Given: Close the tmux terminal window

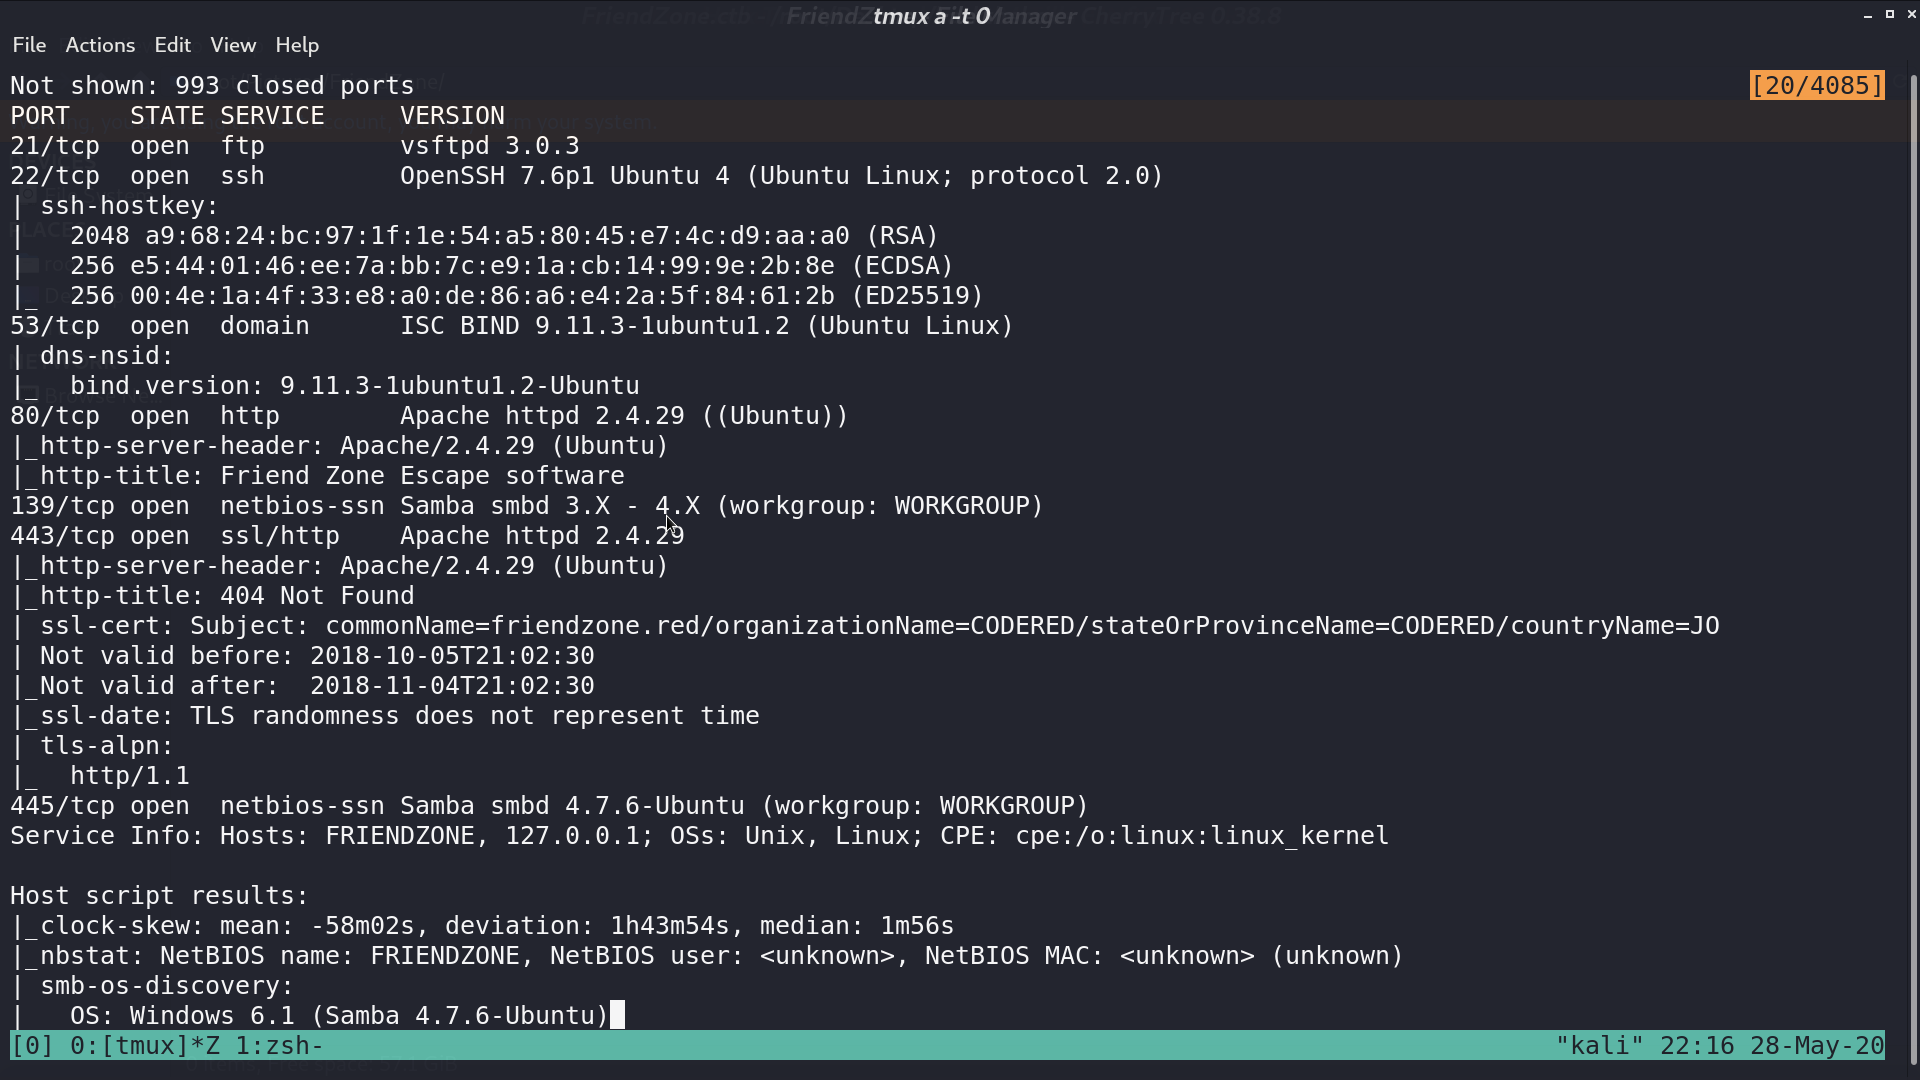Looking at the screenshot, I should 1911,15.
